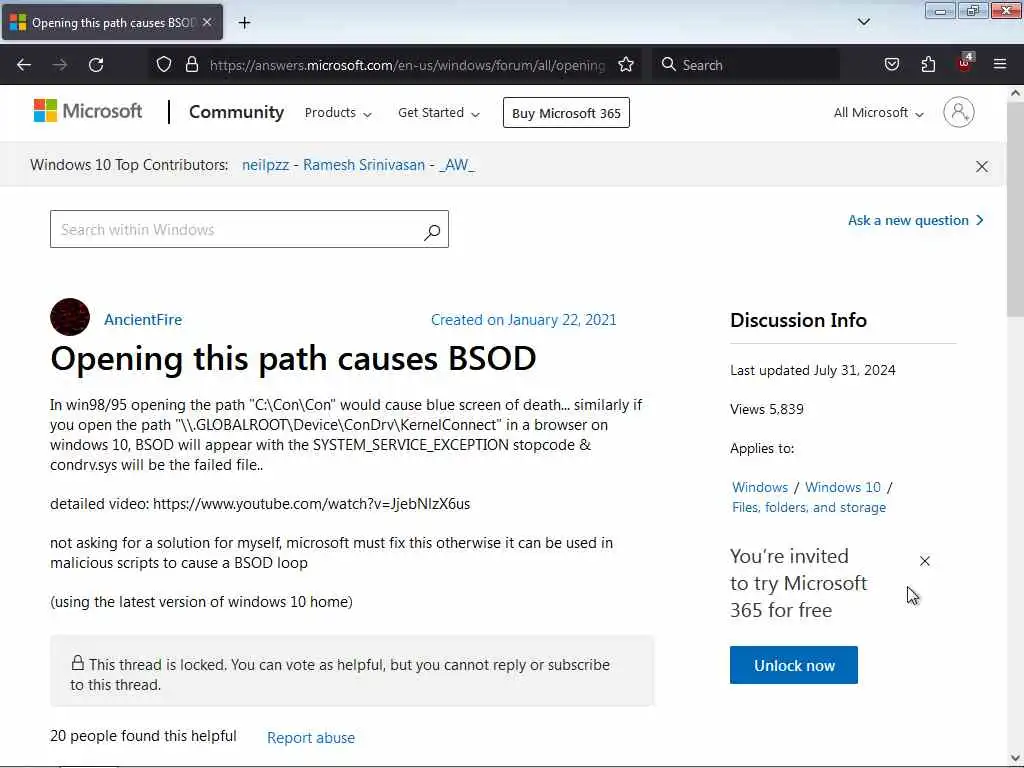Click AncientFire's profile avatar
1024x768 pixels.
click(70, 317)
